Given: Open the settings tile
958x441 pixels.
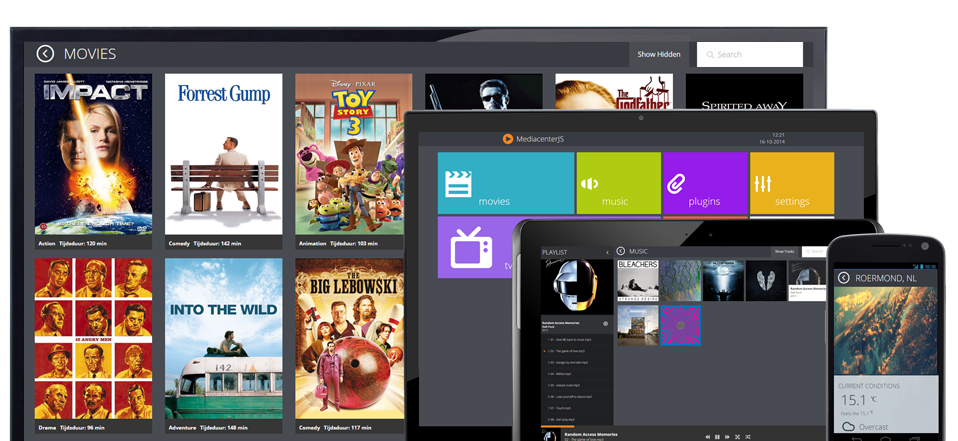Looking at the screenshot, I should point(792,183).
